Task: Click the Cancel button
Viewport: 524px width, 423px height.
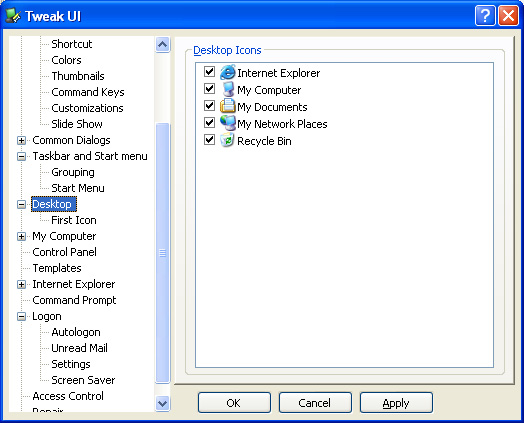Action: pos(315,403)
